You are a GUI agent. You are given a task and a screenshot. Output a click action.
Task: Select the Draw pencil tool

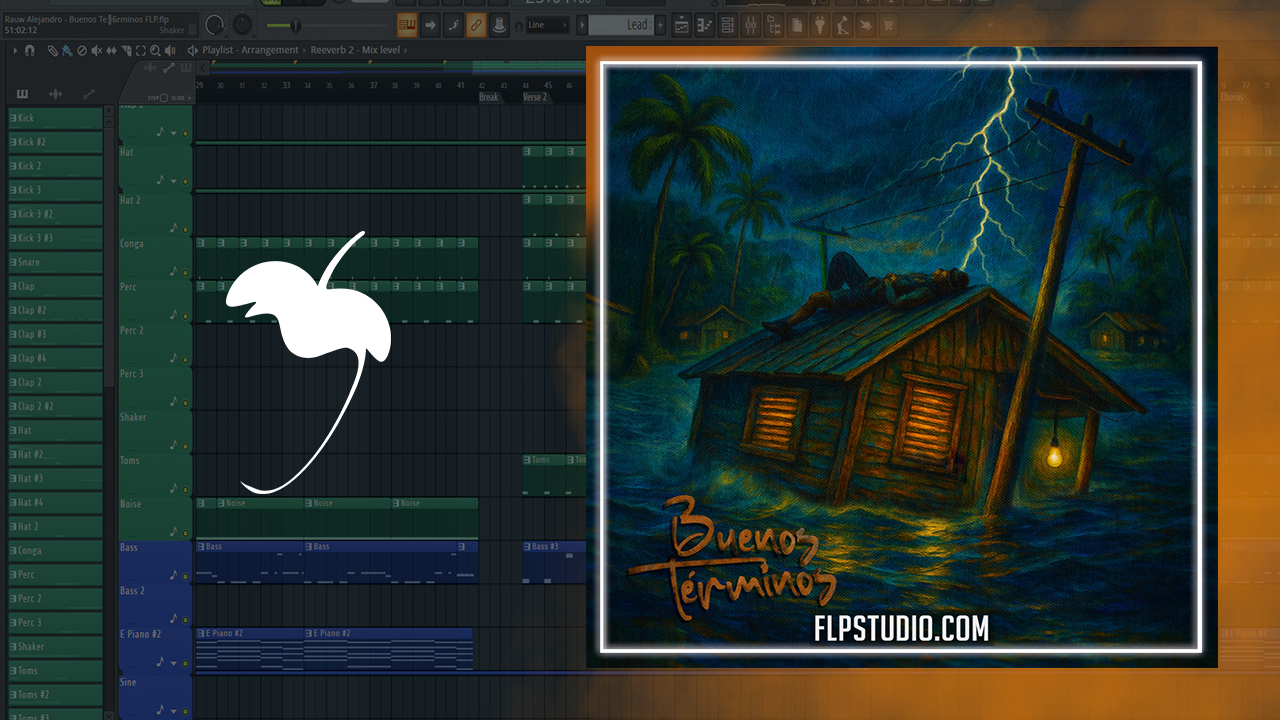point(52,50)
